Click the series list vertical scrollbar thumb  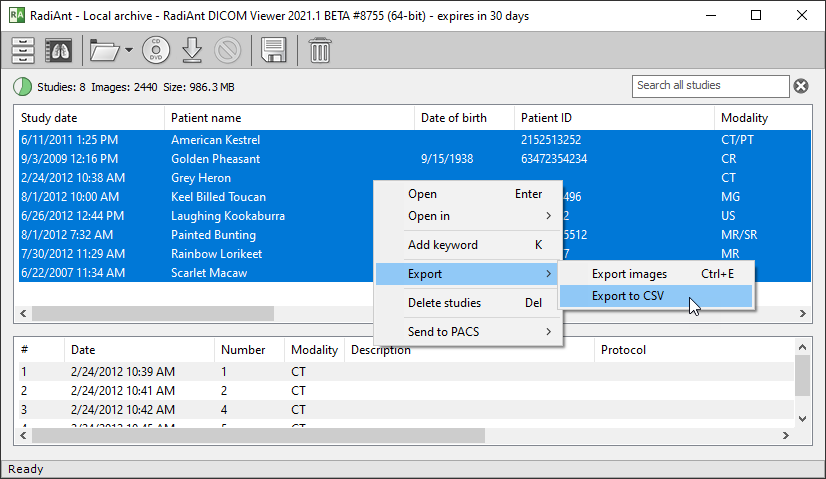(802, 375)
